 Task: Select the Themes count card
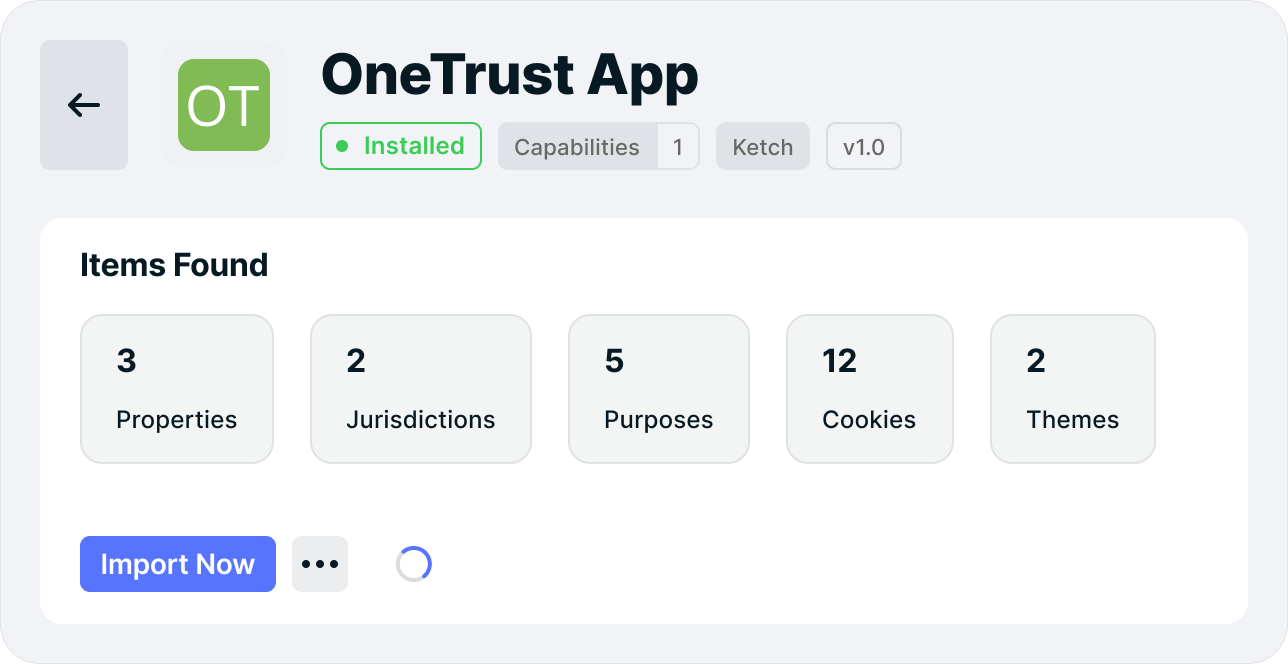(1072, 389)
